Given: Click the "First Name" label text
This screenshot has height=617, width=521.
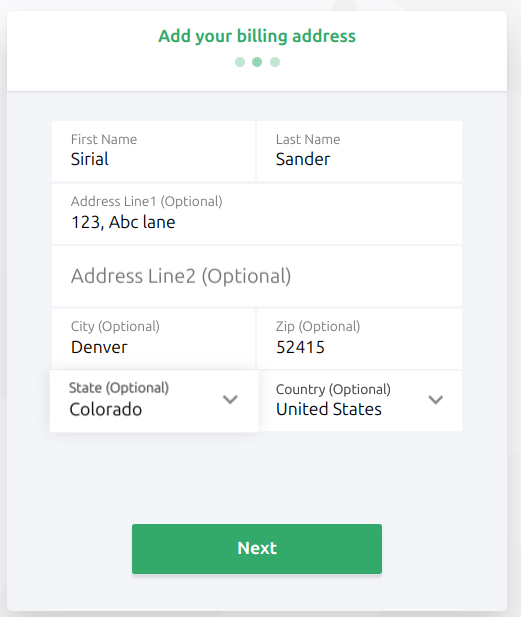Looking at the screenshot, I should [104, 139].
